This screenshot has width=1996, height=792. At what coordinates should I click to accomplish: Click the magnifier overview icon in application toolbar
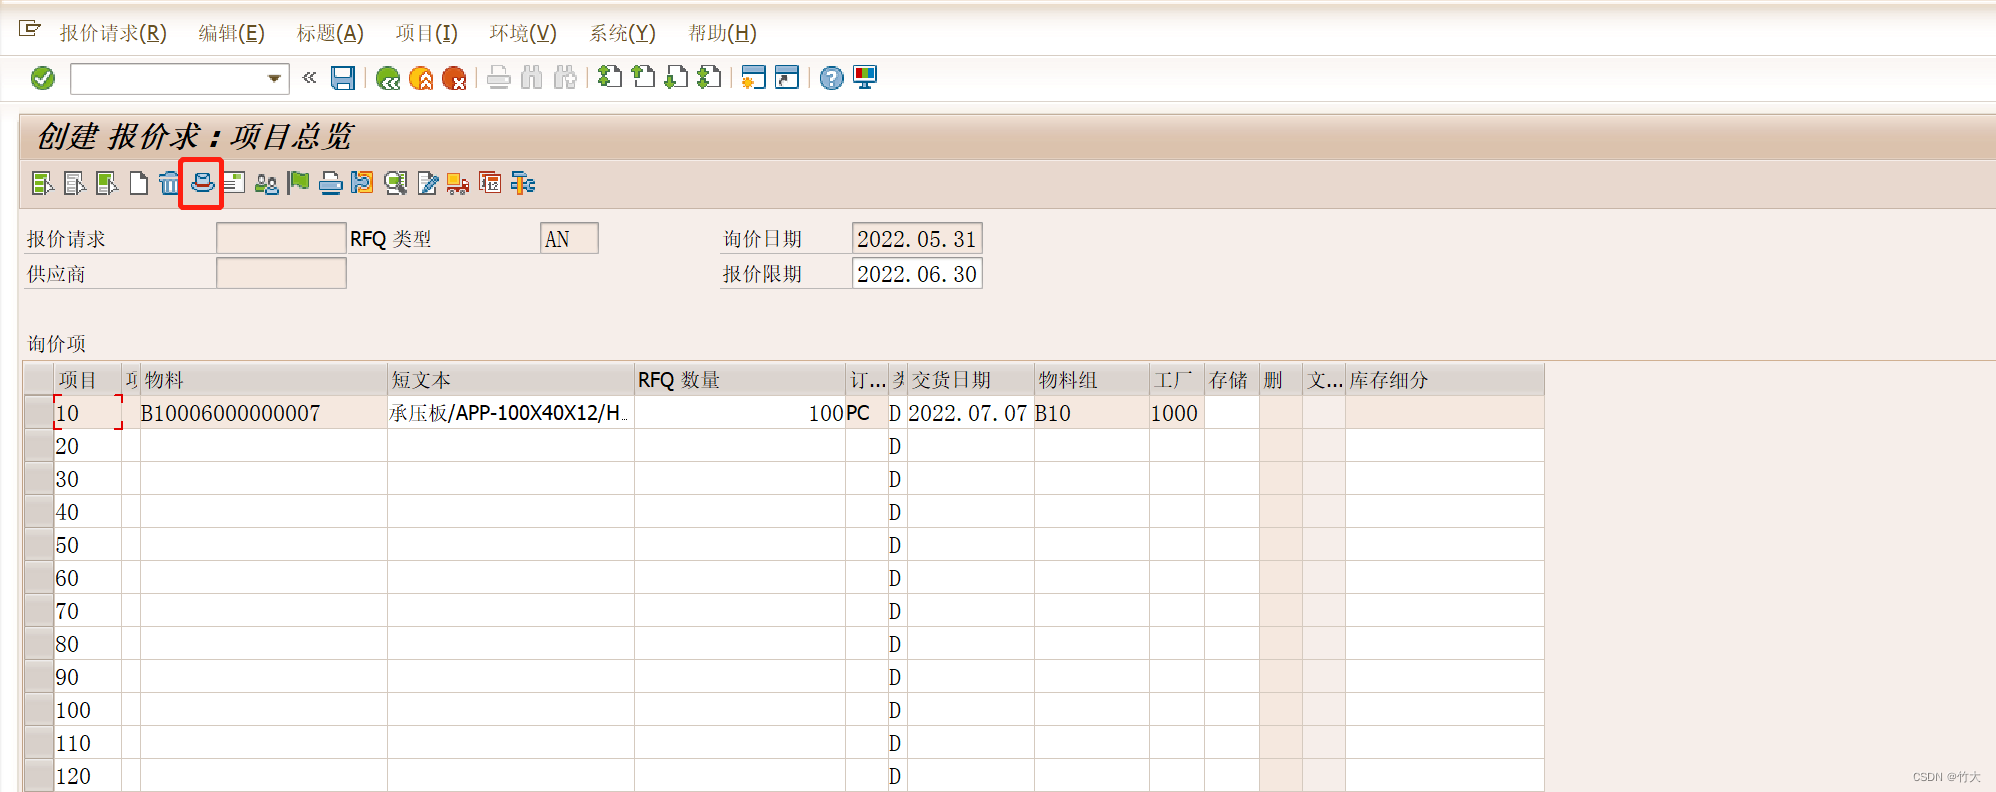coord(395,183)
